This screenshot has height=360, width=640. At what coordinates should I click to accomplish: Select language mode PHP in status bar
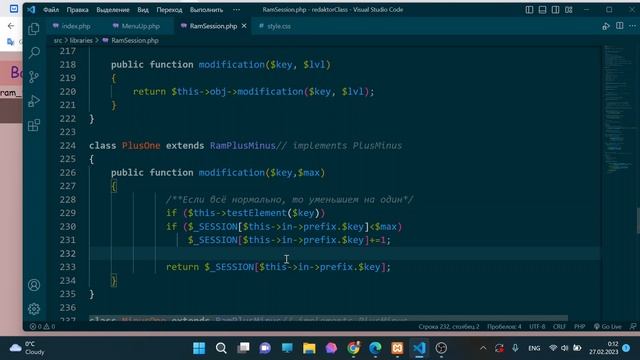coord(579,327)
